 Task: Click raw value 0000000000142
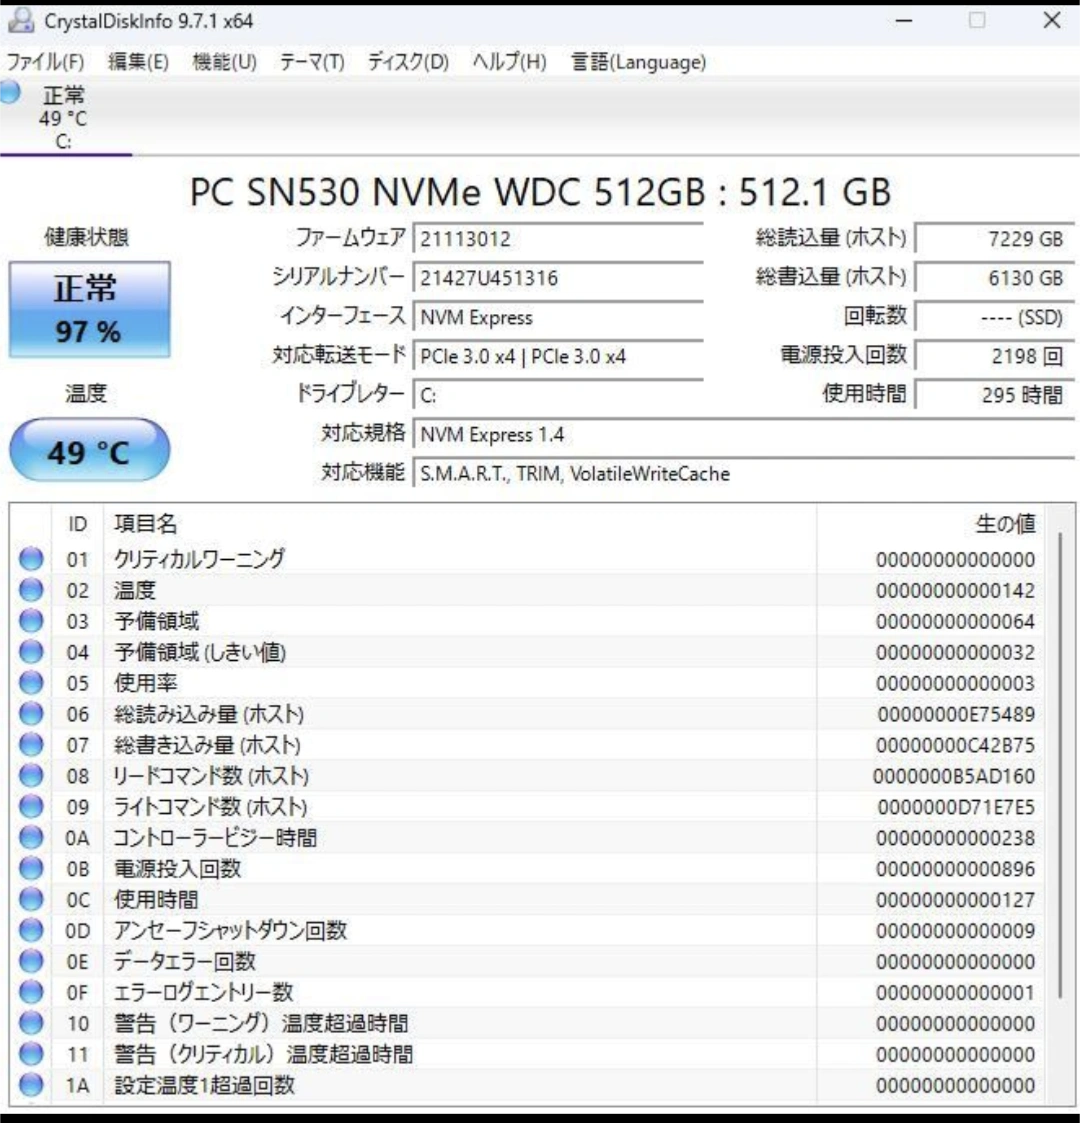point(955,590)
